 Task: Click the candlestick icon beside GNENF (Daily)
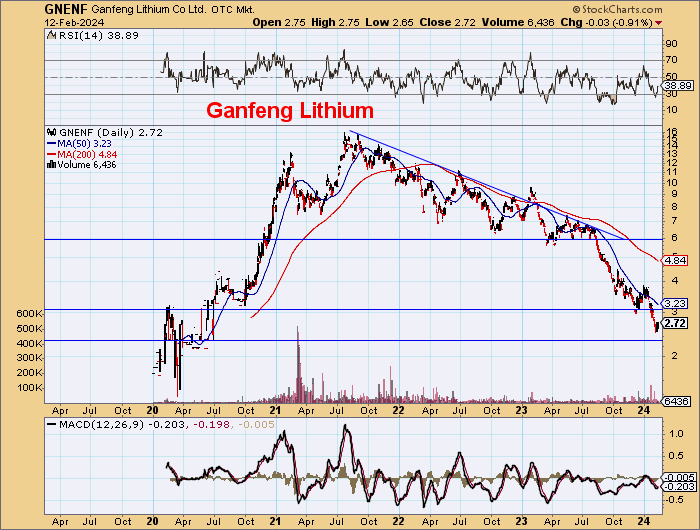click(52, 133)
